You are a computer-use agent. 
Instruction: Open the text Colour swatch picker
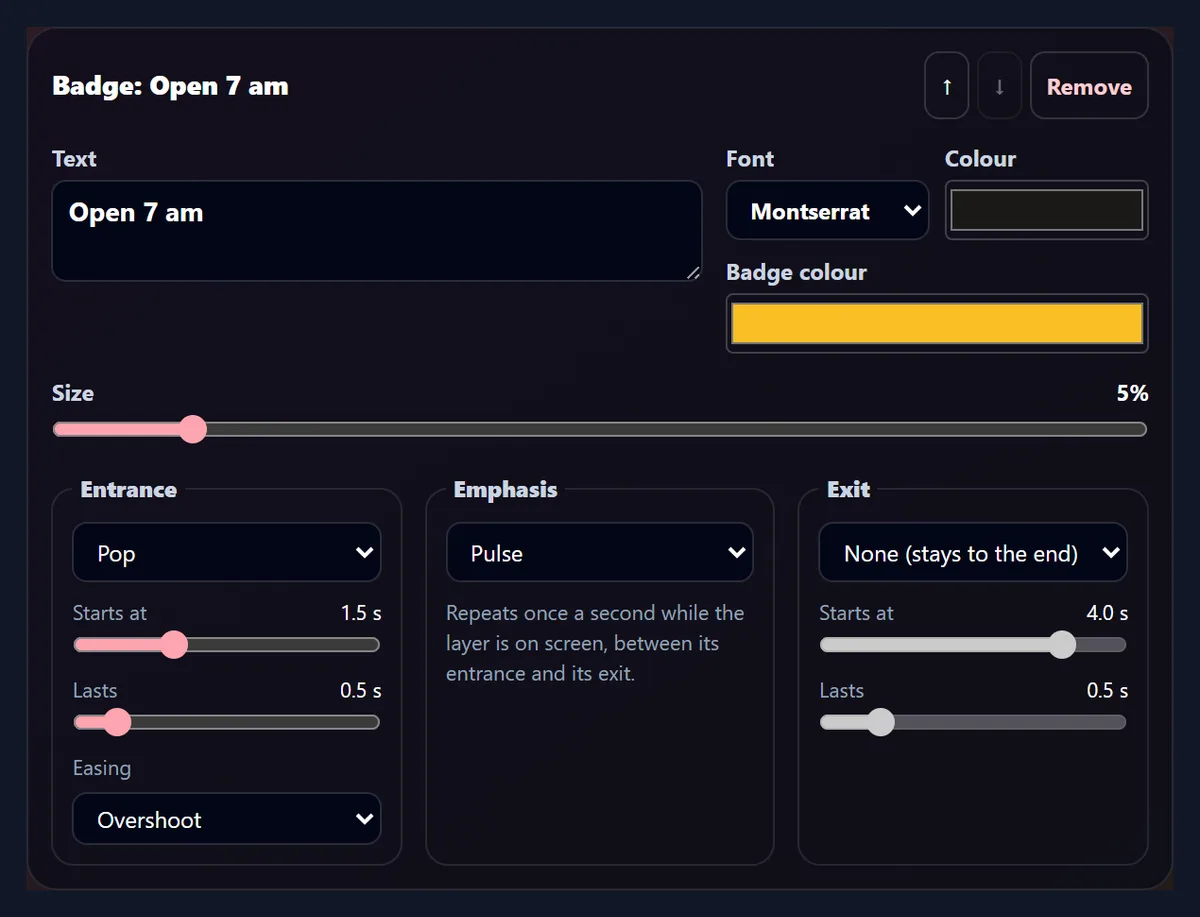(x=1046, y=210)
